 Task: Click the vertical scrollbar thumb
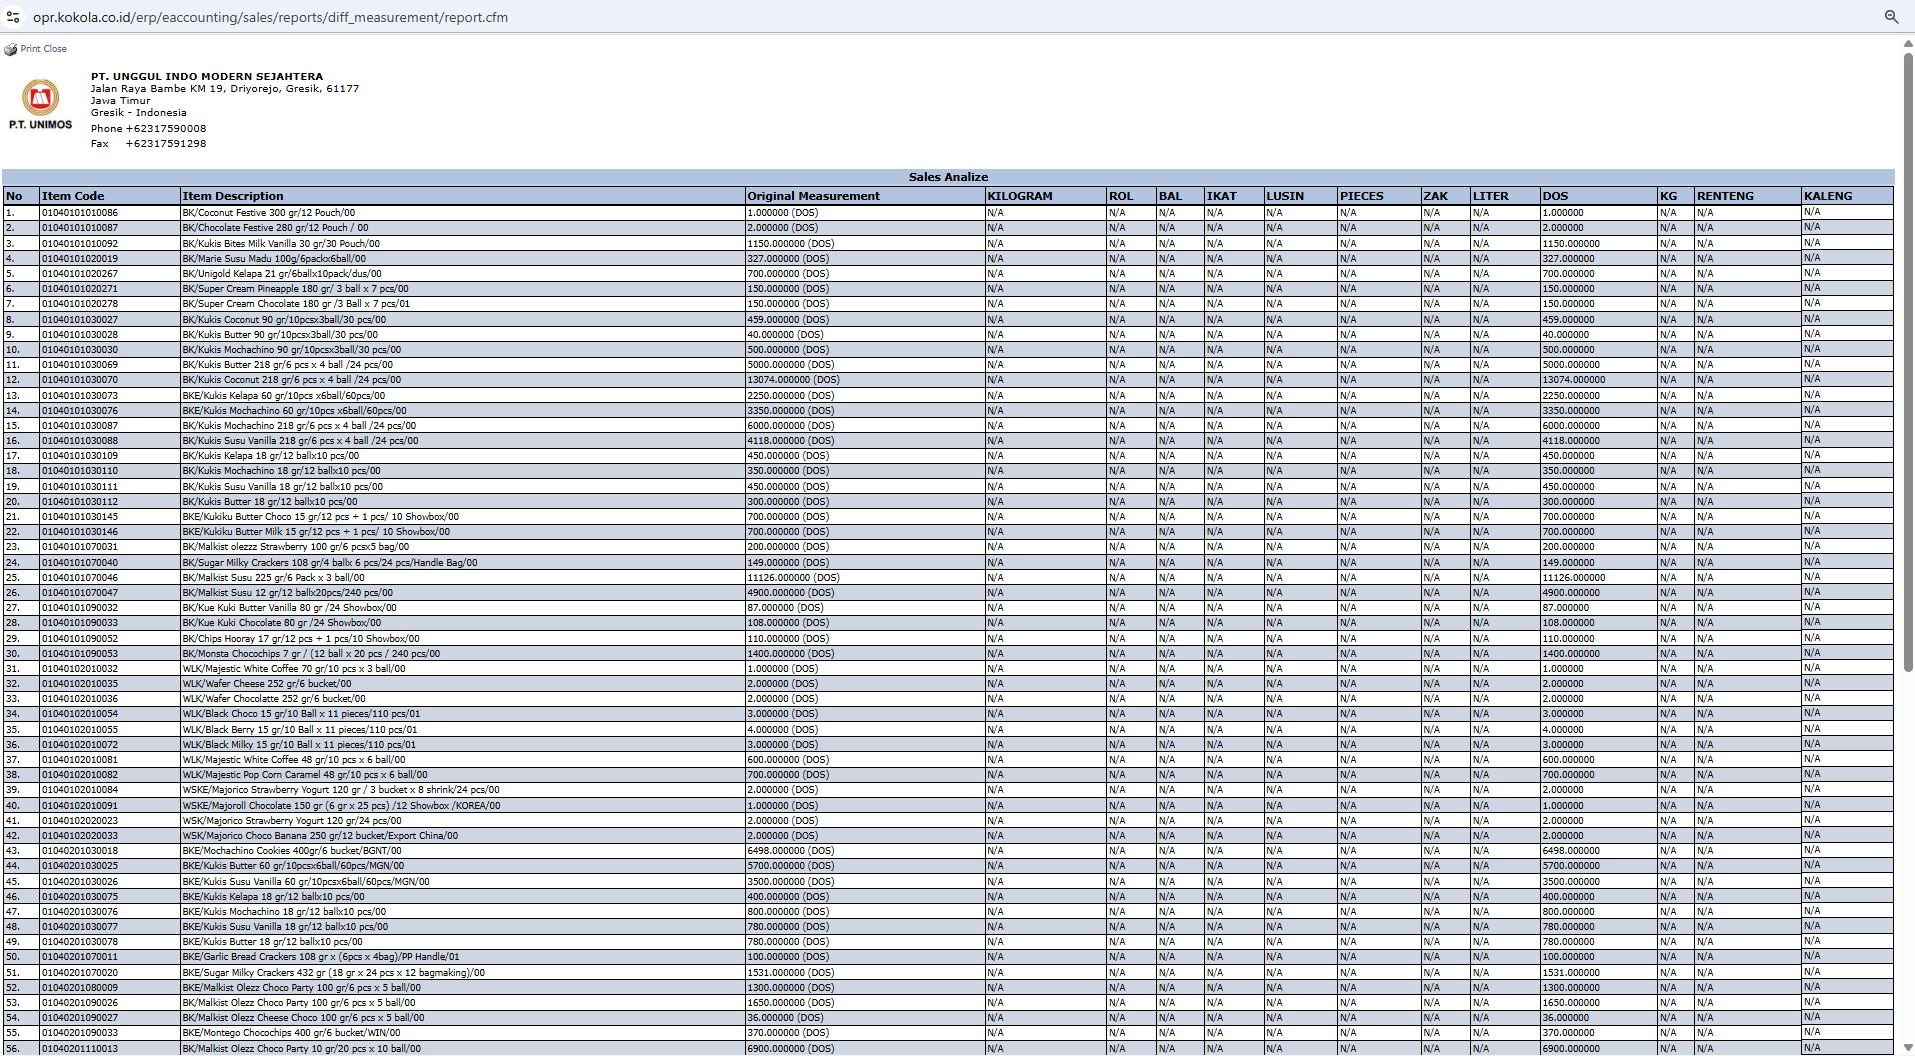pos(1908,360)
